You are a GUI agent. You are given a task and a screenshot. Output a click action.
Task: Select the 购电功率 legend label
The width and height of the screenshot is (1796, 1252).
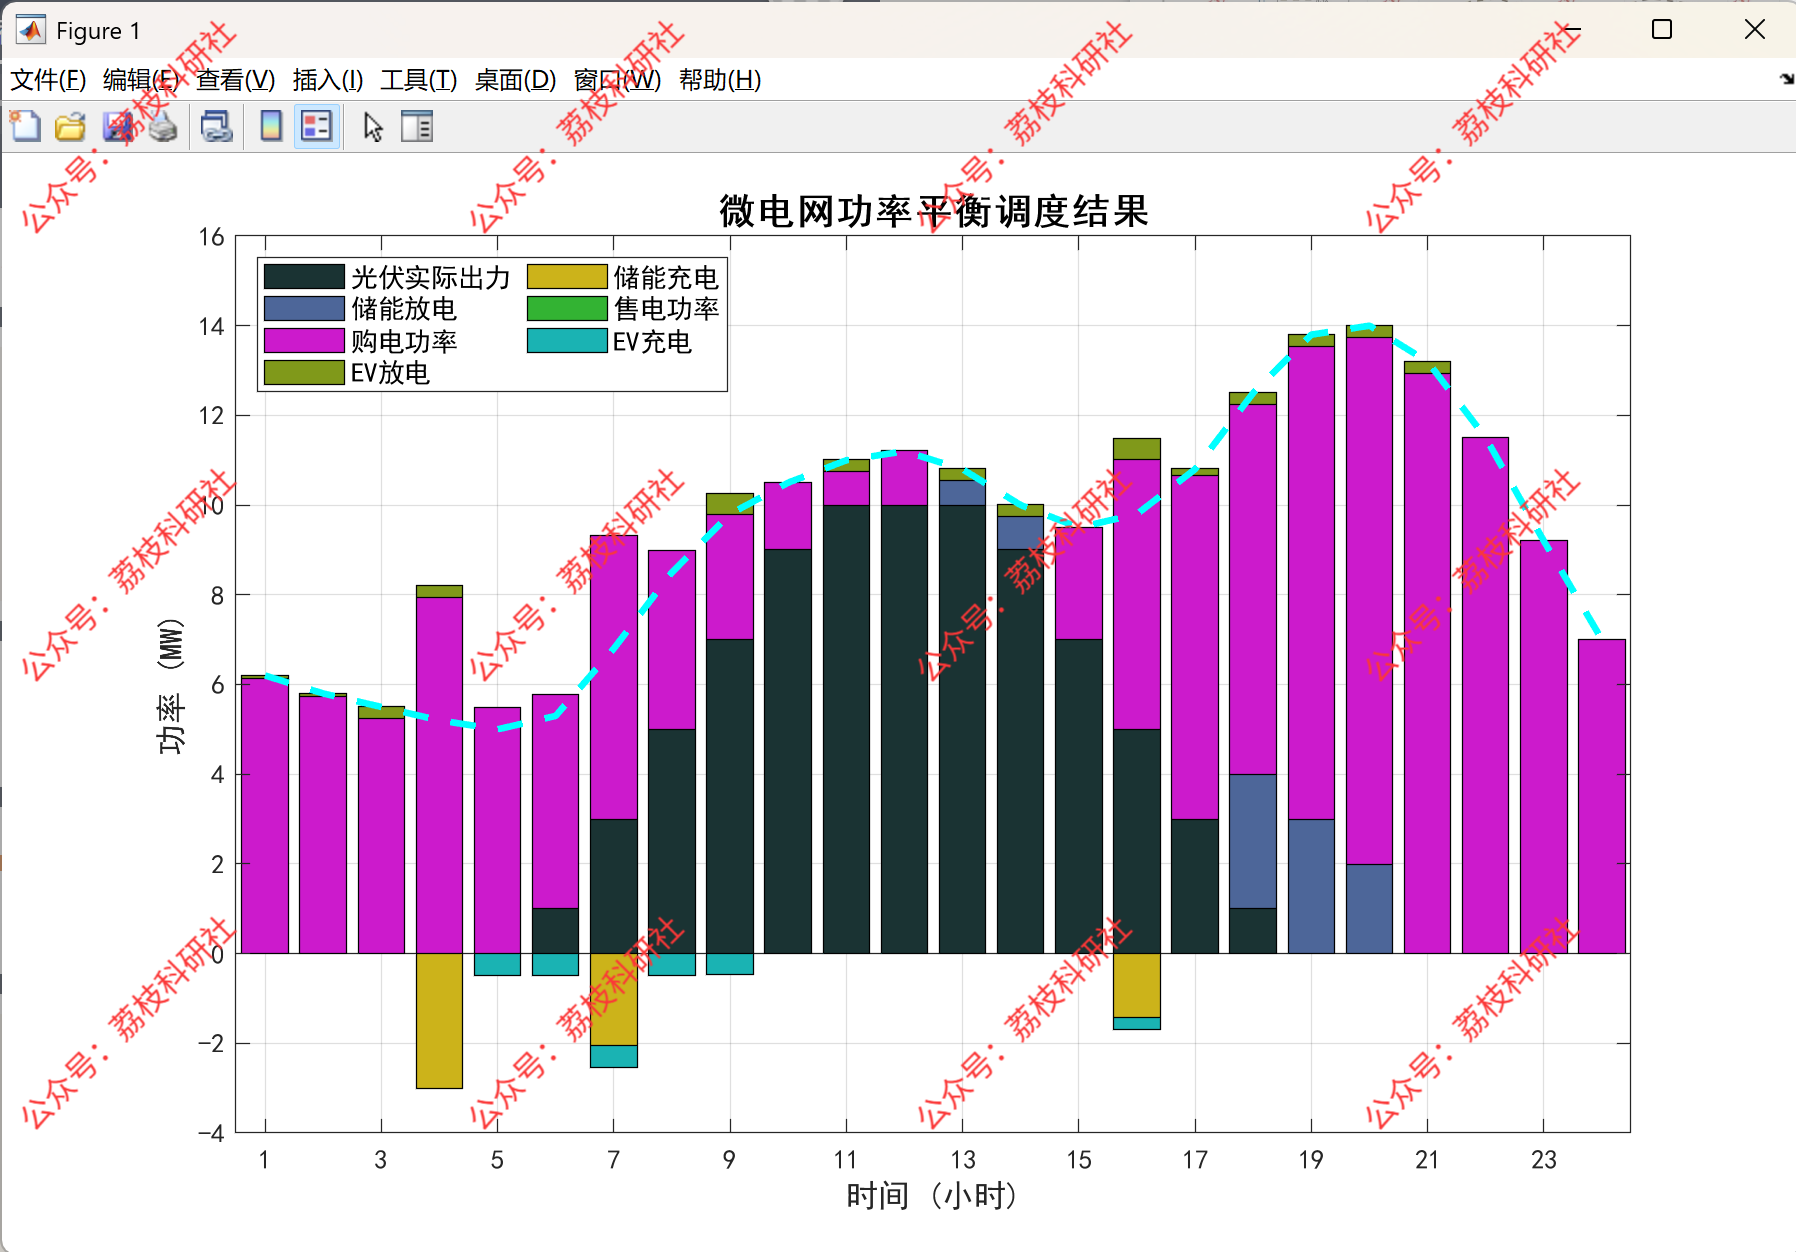click(x=404, y=341)
